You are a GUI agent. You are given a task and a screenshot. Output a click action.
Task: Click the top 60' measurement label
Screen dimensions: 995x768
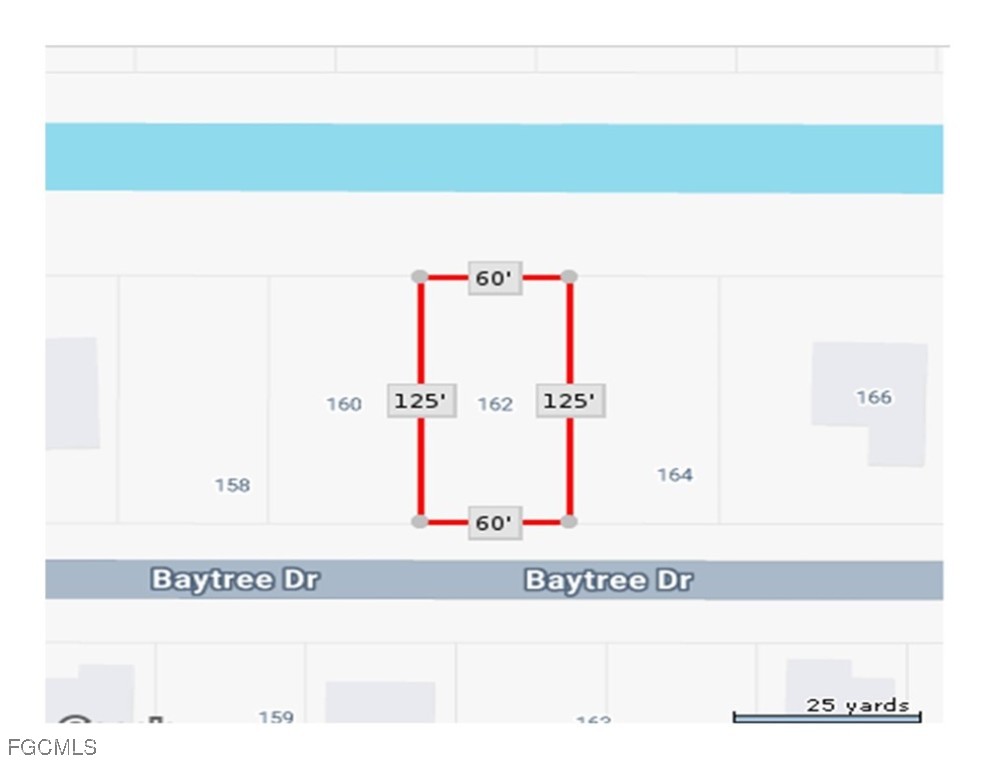point(495,278)
